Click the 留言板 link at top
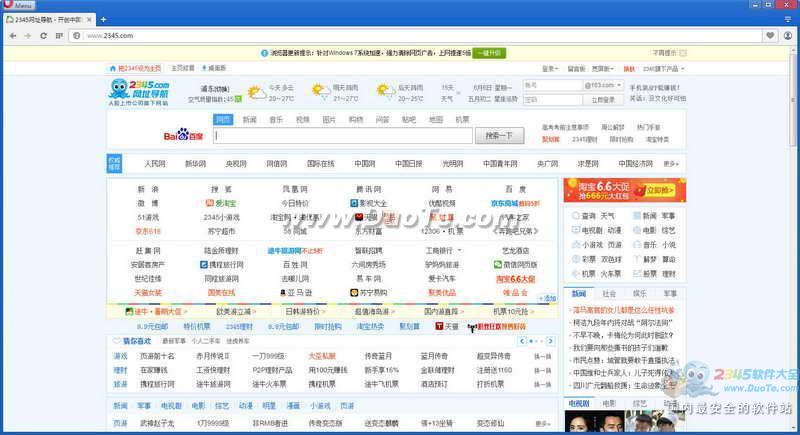800x435 pixels. (576, 68)
